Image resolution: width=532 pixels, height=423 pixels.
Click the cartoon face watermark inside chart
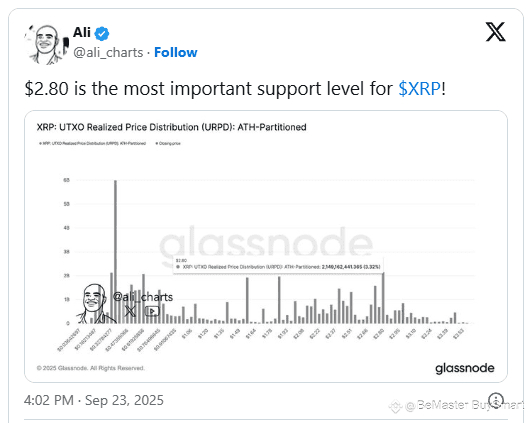[93, 303]
